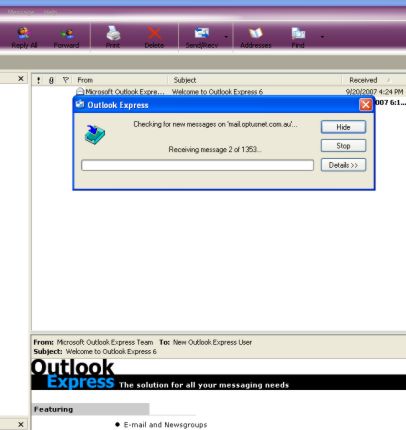Sort by the attachment paperclip column
The width and height of the screenshot is (406, 430).
coord(51,80)
